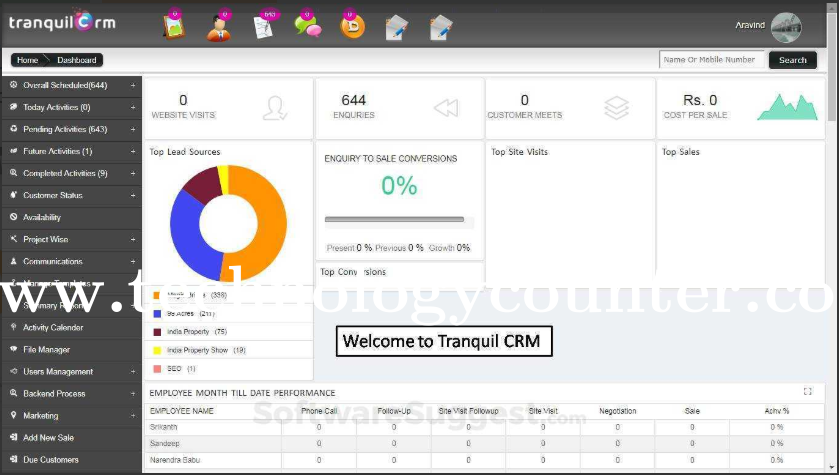
Task: Click the Availability sidebar icon
Action: [x=13, y=217]
